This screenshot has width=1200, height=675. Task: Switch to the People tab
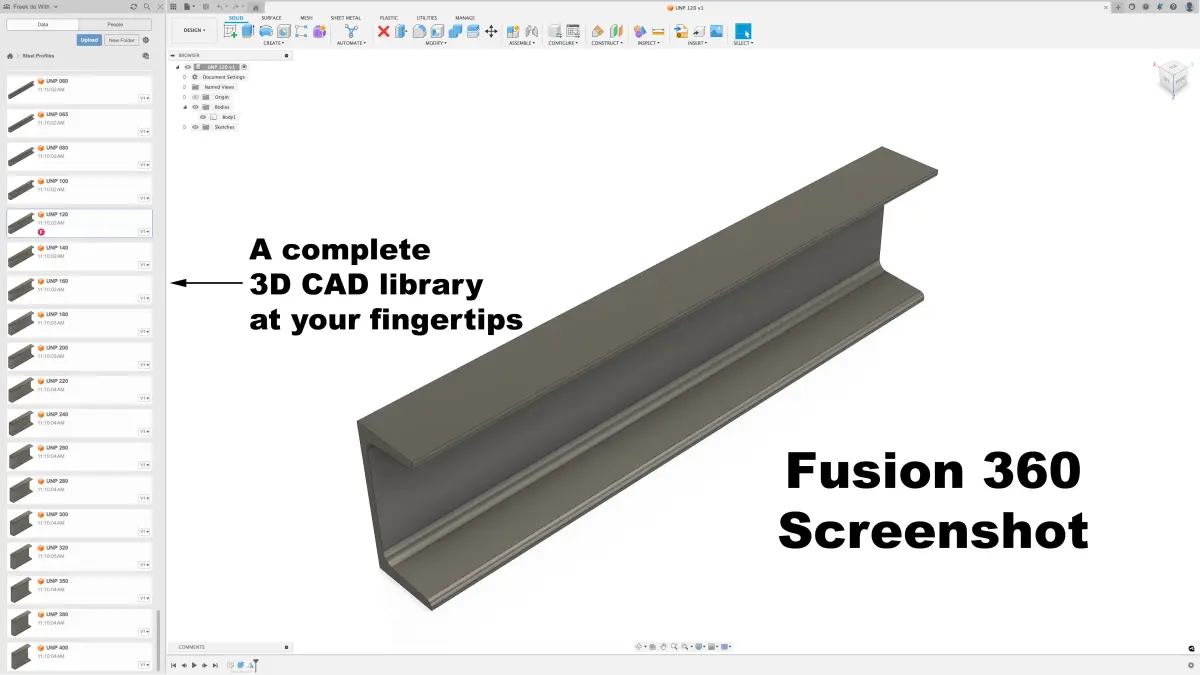(x=116, y=23)
